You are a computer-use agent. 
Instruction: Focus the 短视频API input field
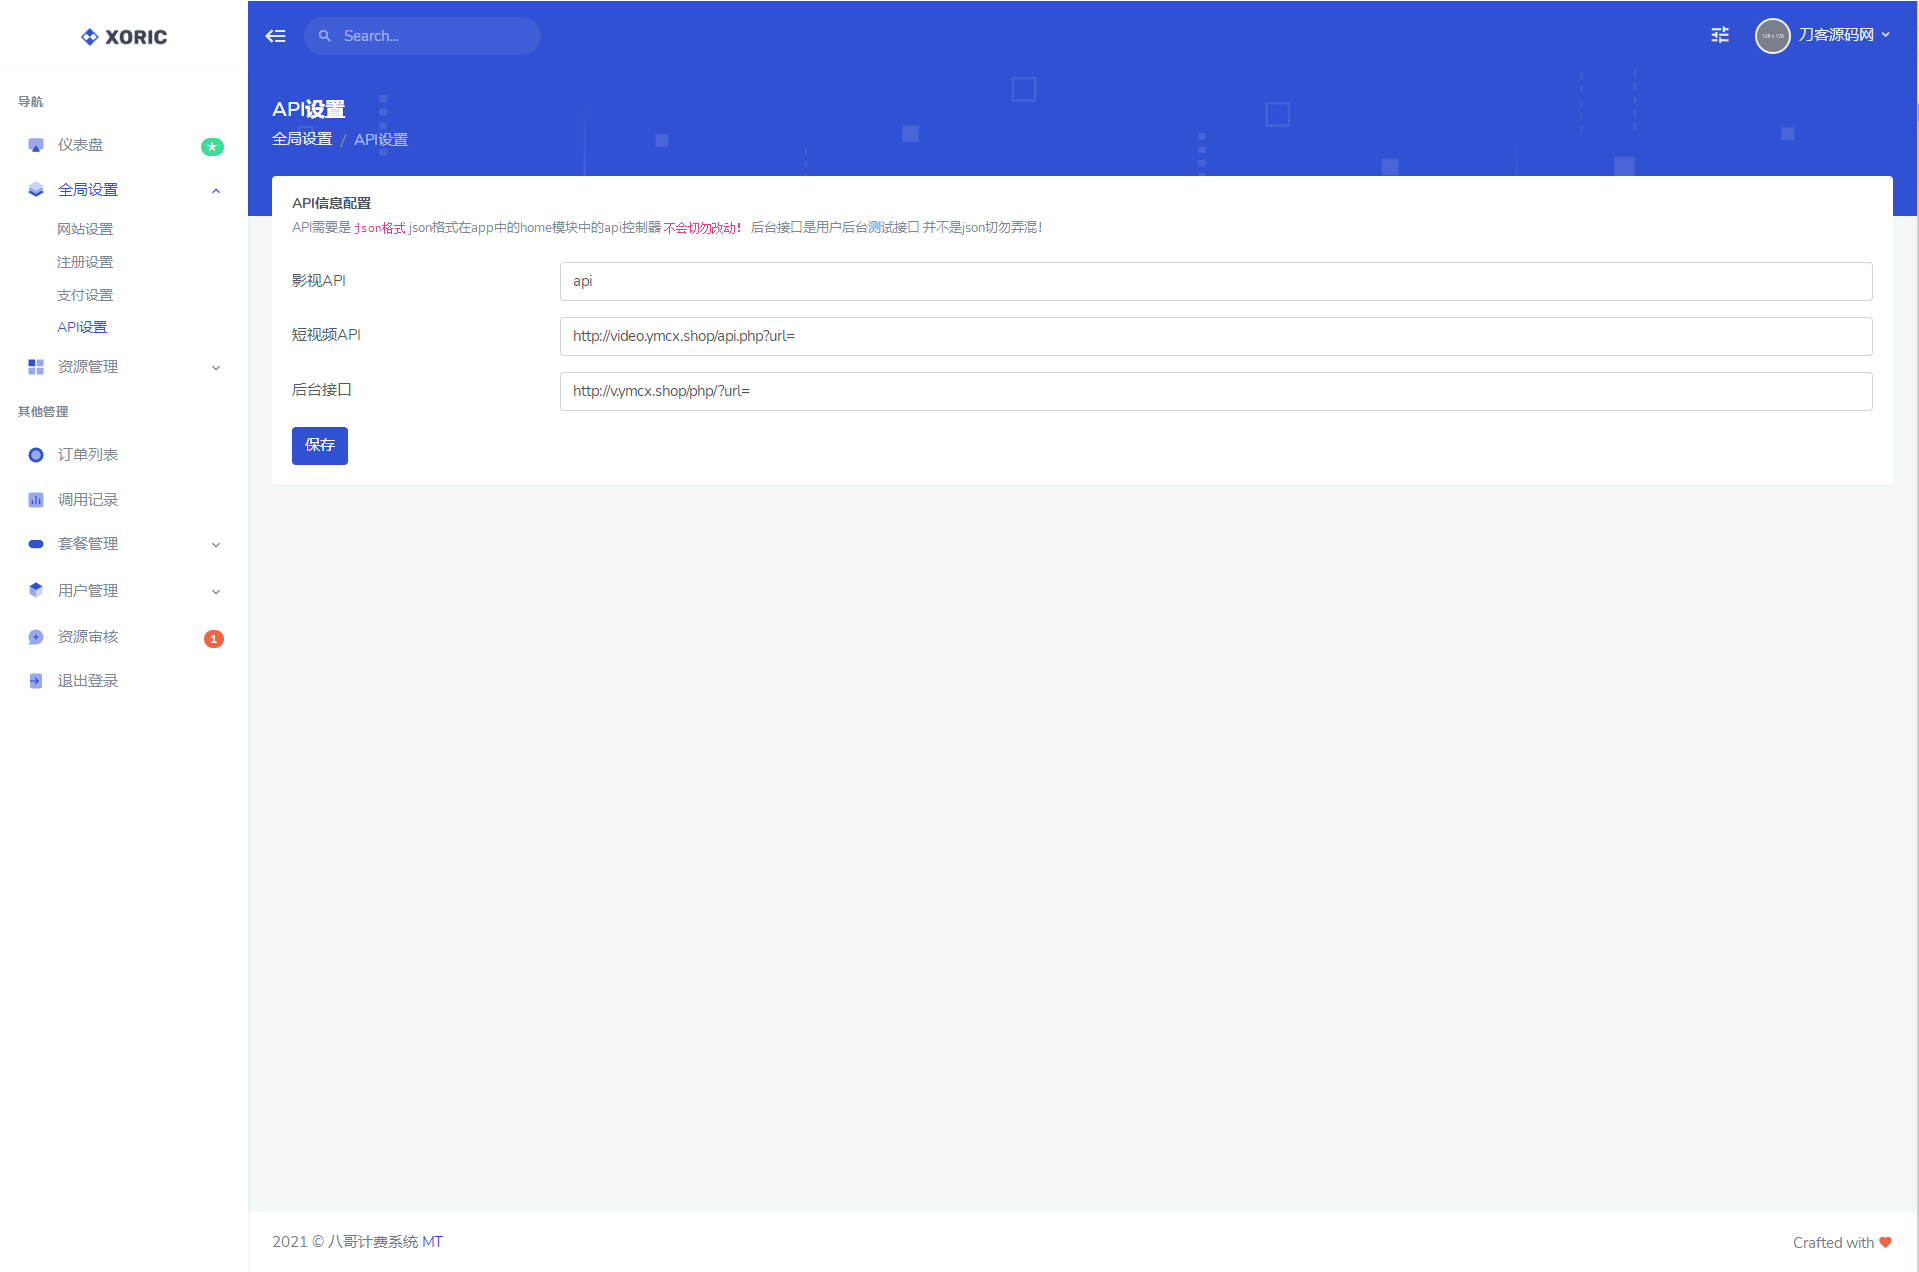(x=1215, y=336)
